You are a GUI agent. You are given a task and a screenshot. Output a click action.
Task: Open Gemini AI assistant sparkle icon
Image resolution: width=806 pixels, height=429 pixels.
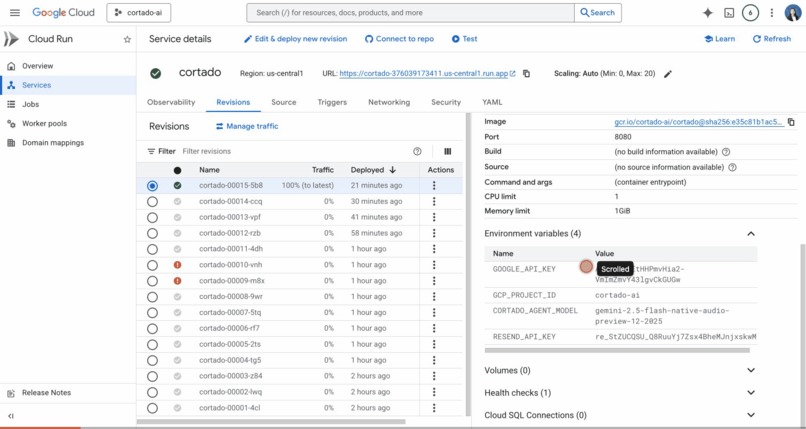pyautogui.click(x=708, y=13)
